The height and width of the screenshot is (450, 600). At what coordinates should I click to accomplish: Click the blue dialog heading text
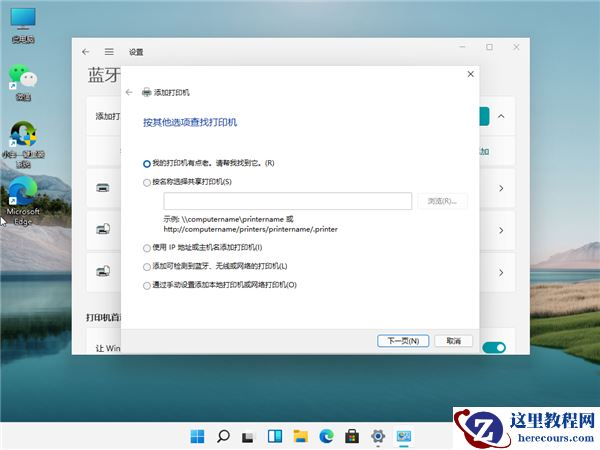(190, 122)
